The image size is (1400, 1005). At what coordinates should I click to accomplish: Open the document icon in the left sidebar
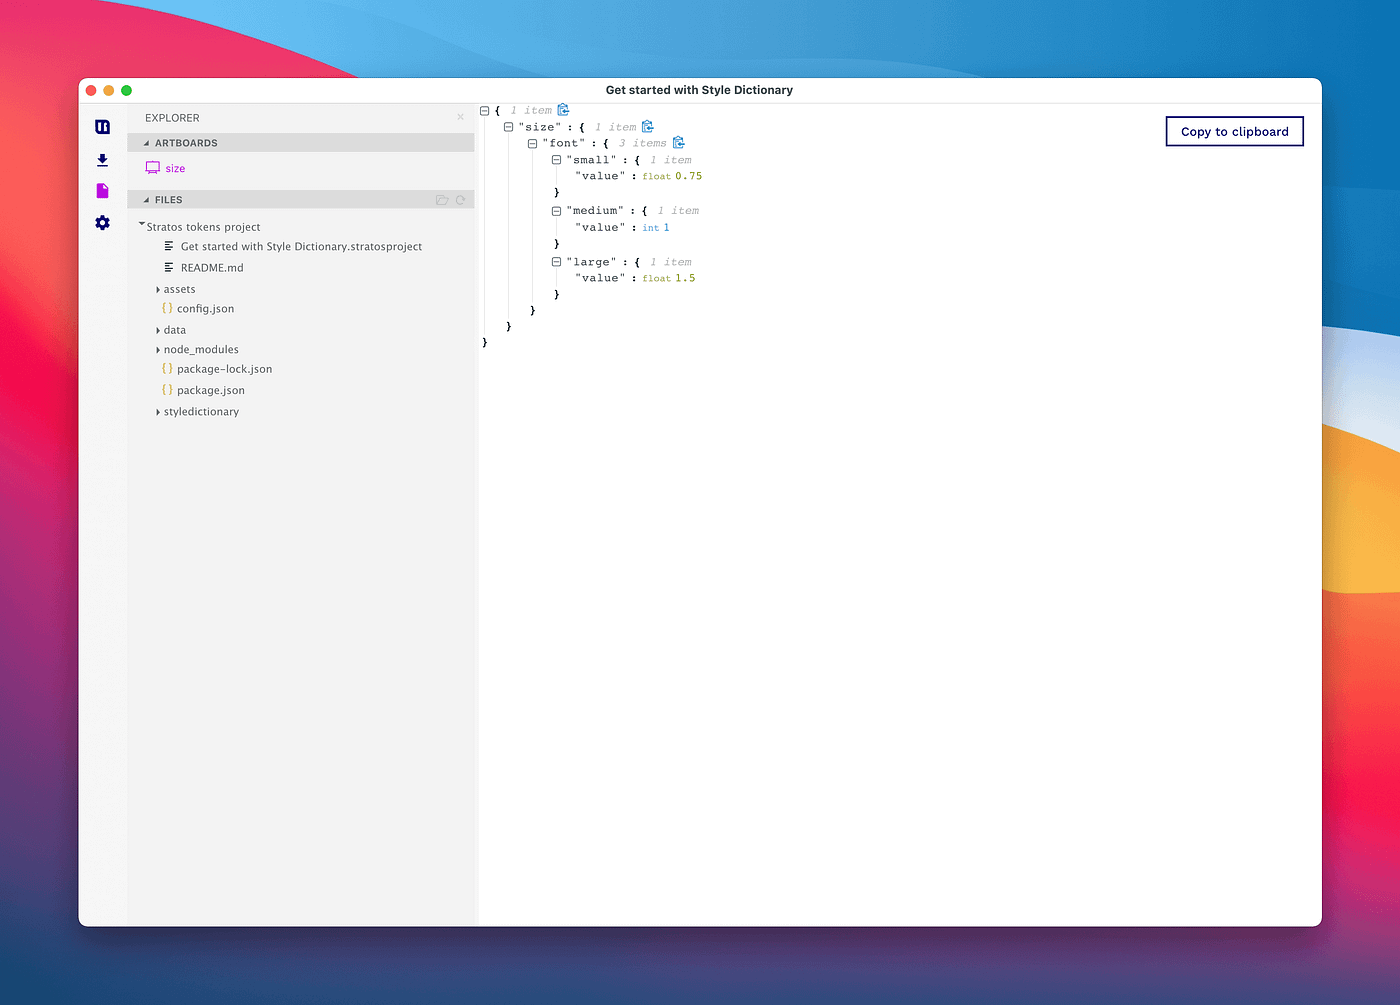point(102,190)
